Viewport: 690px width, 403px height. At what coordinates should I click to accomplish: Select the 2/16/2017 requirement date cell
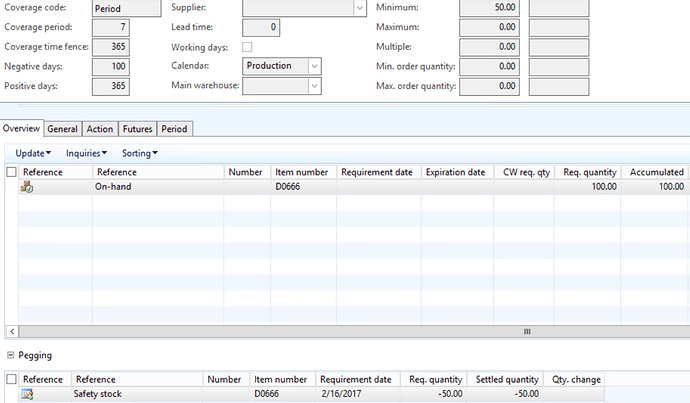[x=358, y=394]
